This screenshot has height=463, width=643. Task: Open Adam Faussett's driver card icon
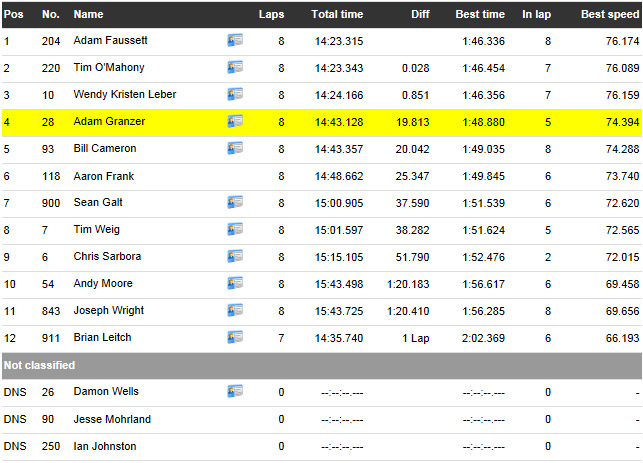(235, 41)
